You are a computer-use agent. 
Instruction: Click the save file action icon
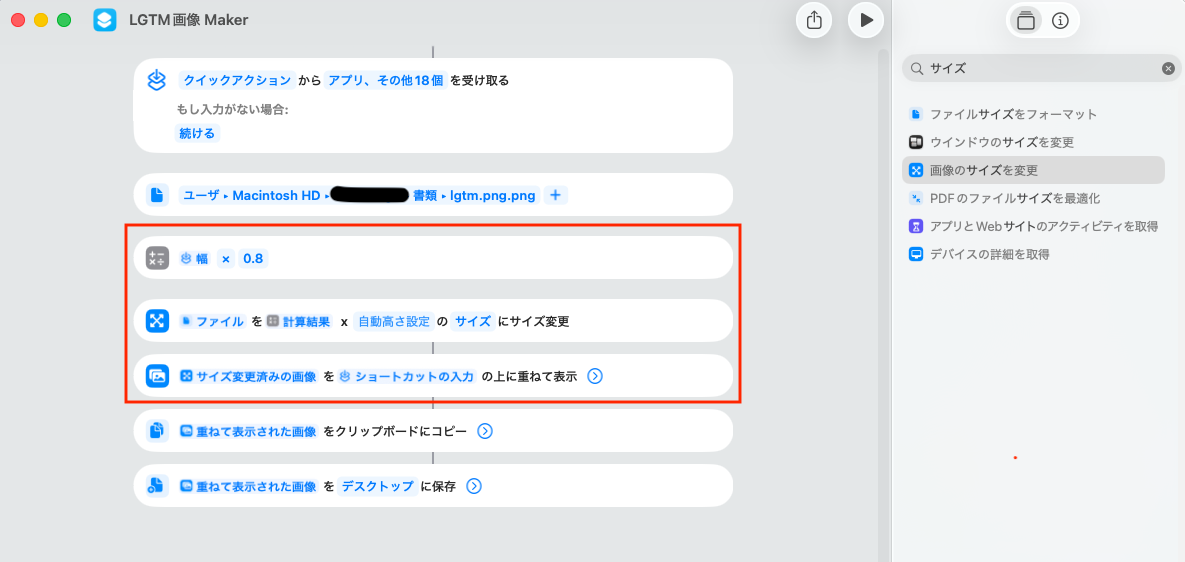click(156, 486)
